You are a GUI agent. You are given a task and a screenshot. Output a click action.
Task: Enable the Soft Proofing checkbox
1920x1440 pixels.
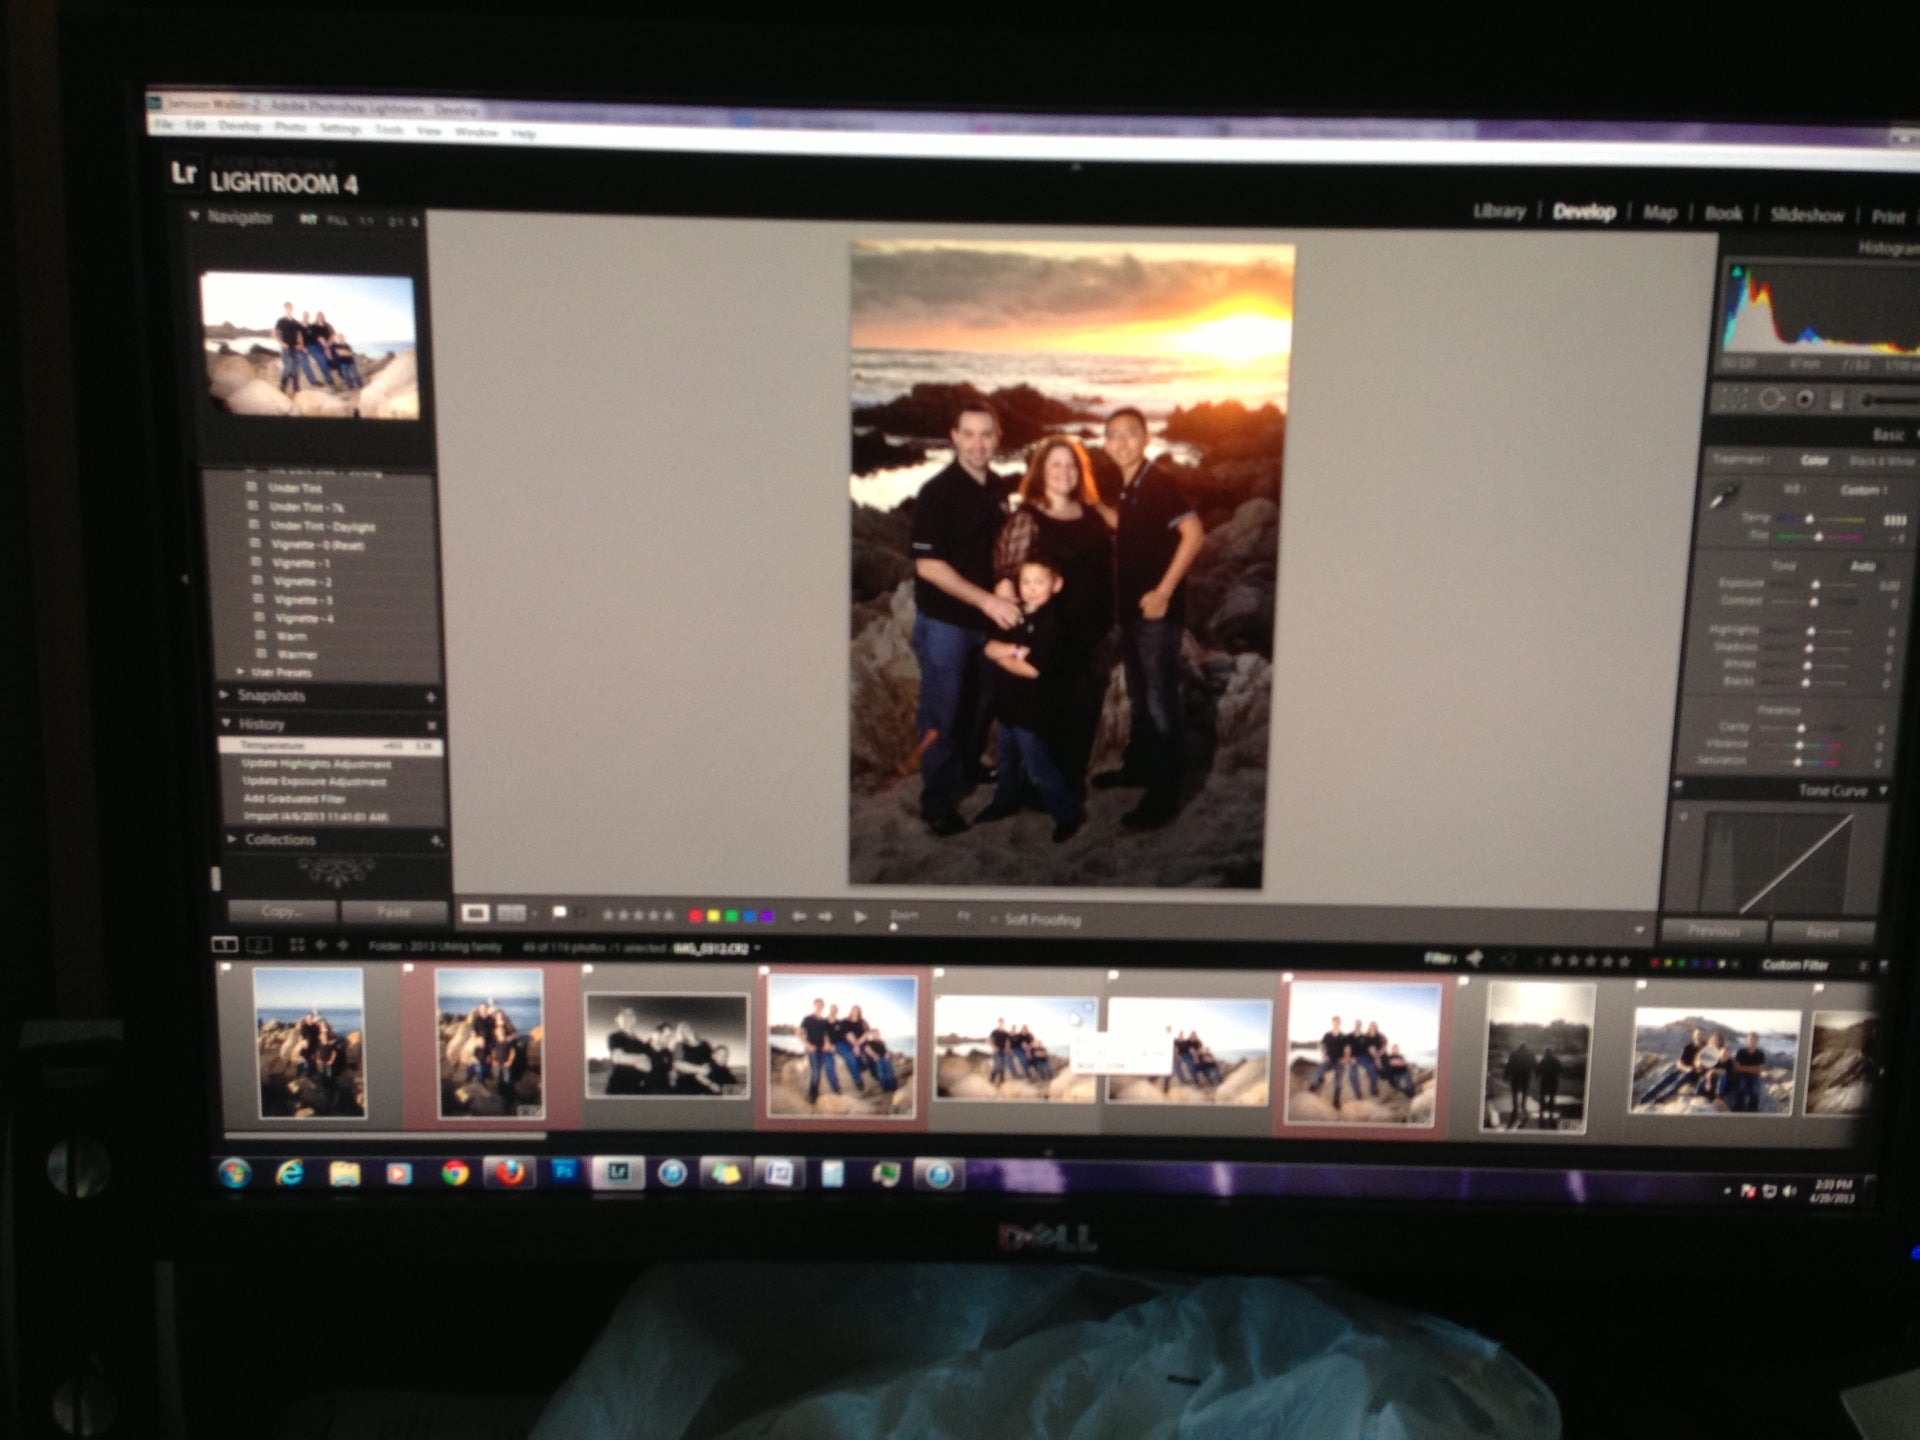tap(995, 919)
